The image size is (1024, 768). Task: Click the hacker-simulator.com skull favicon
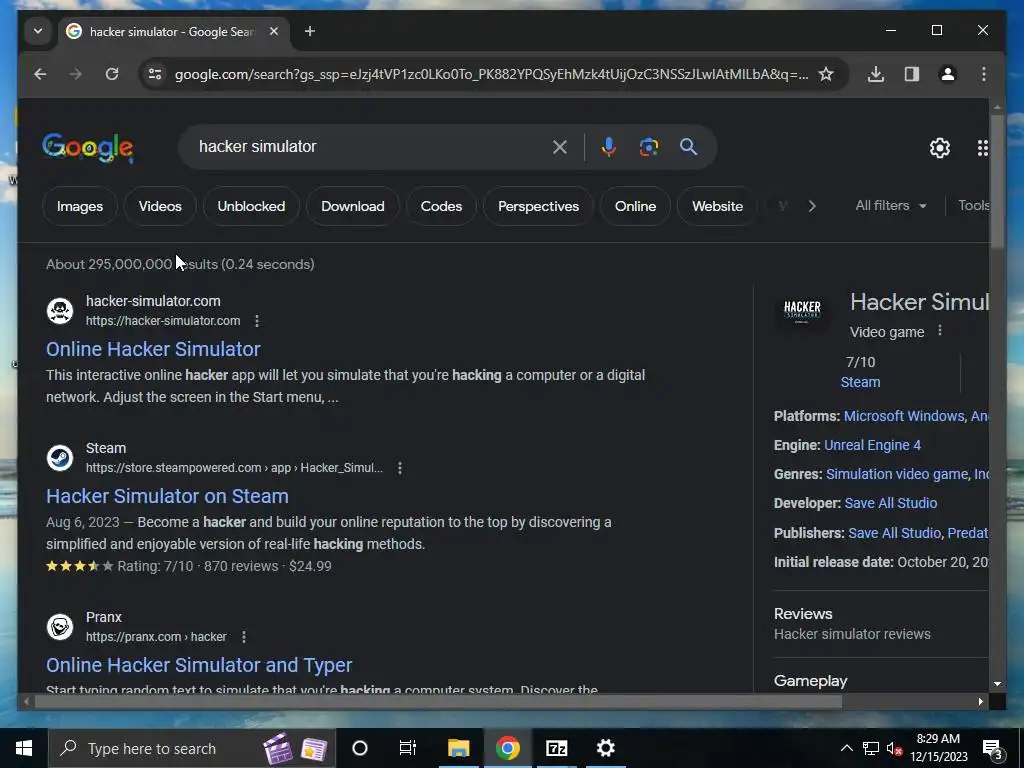point(60,311)
